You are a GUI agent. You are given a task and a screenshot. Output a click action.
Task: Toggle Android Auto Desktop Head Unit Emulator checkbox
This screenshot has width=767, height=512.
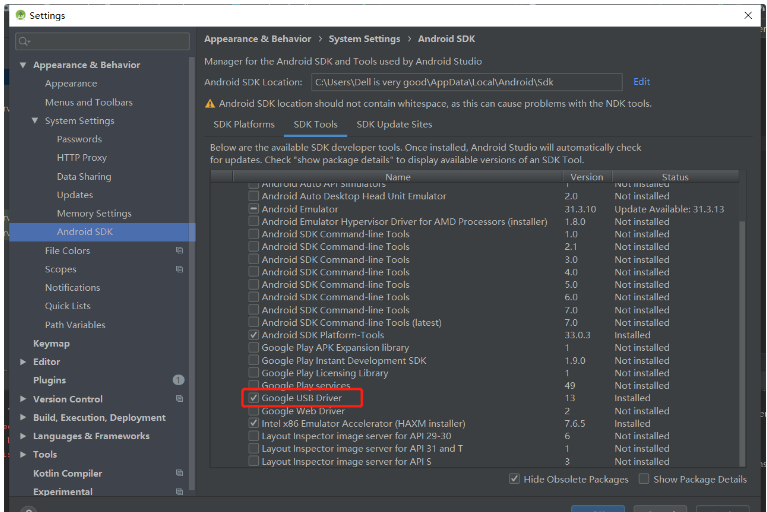coord(253,196)
